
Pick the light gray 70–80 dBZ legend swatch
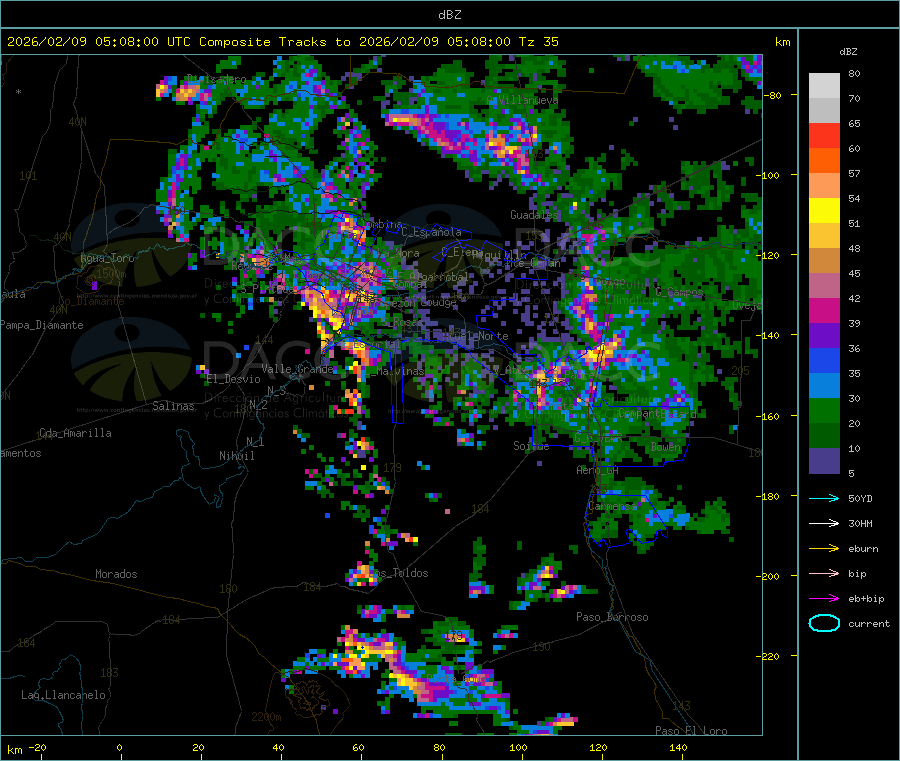(x=824, y=86)
